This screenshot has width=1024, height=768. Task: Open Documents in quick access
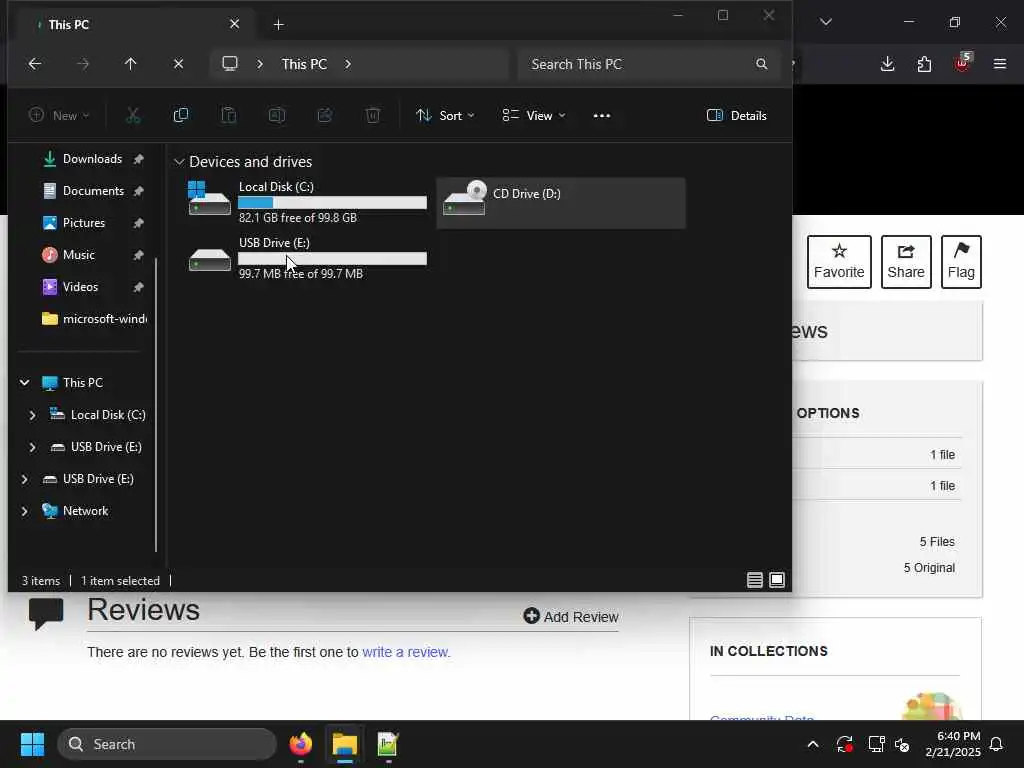[x=93, y=191]
